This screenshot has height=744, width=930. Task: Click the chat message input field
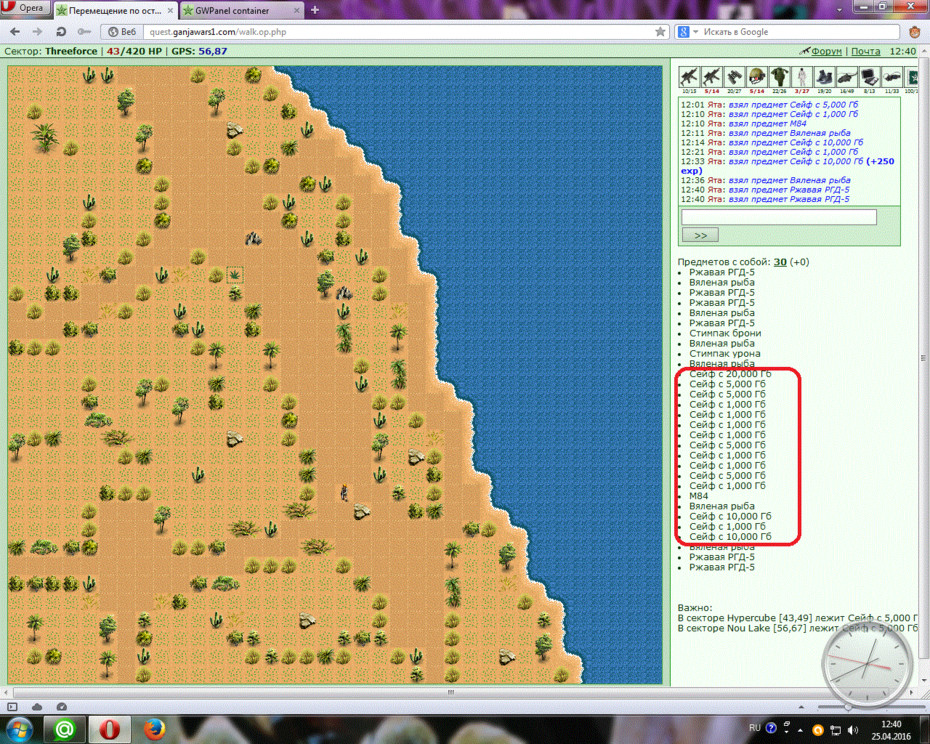pyautogui.click(x=778, y=217)
